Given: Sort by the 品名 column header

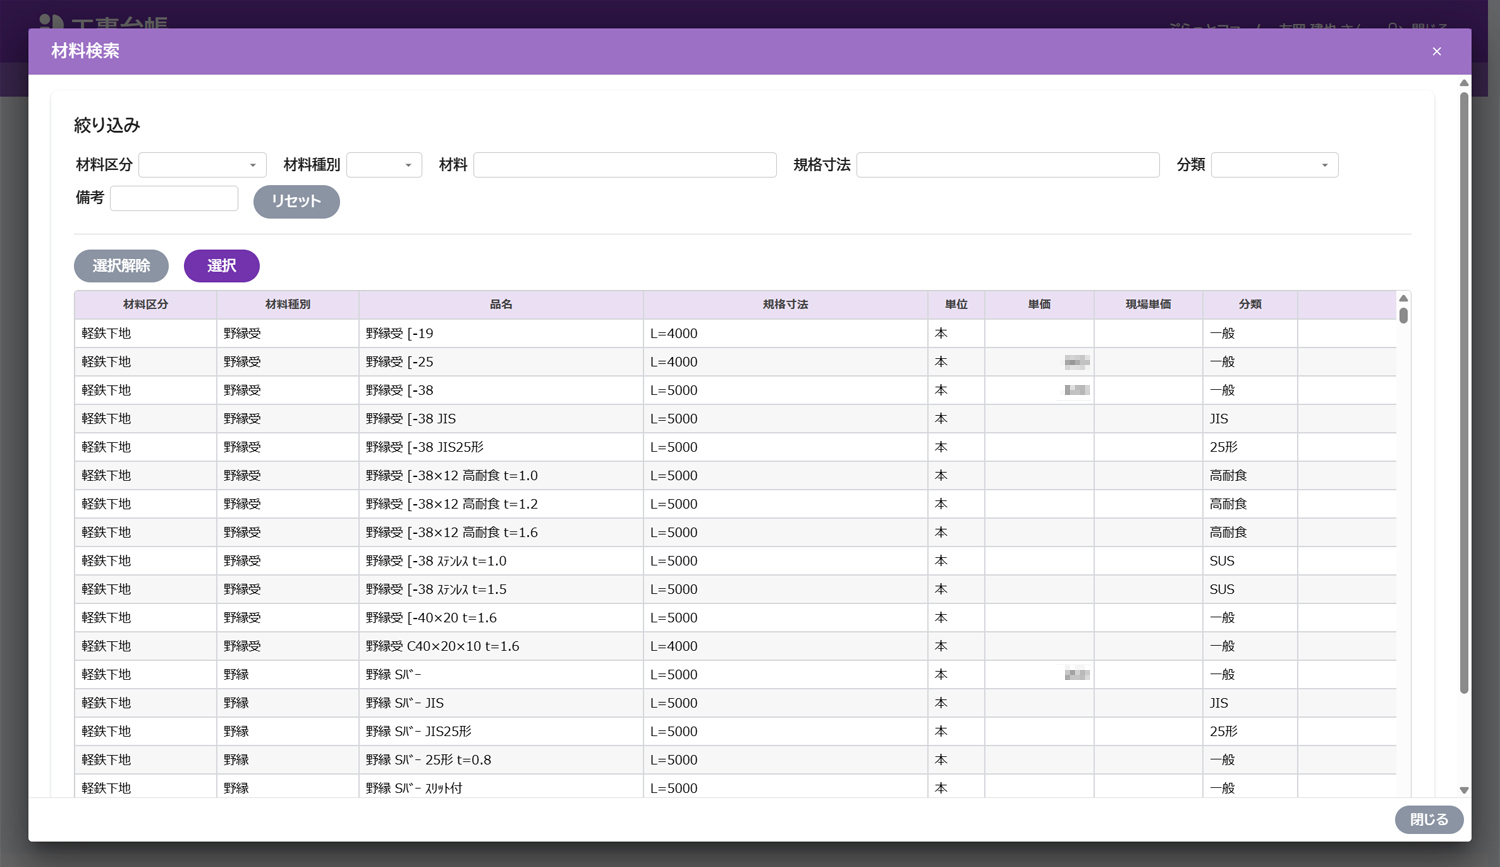Looking at the screenshot, I should 500,305.
